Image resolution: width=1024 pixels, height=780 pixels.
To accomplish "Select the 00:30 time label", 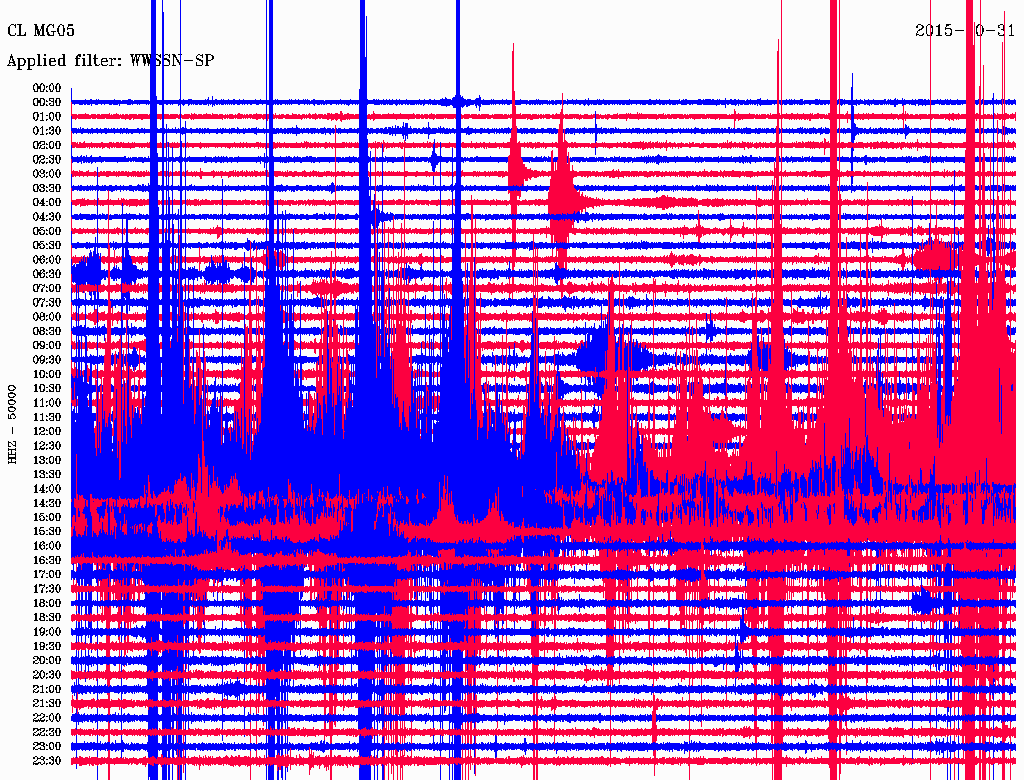I will click(47, 103).
